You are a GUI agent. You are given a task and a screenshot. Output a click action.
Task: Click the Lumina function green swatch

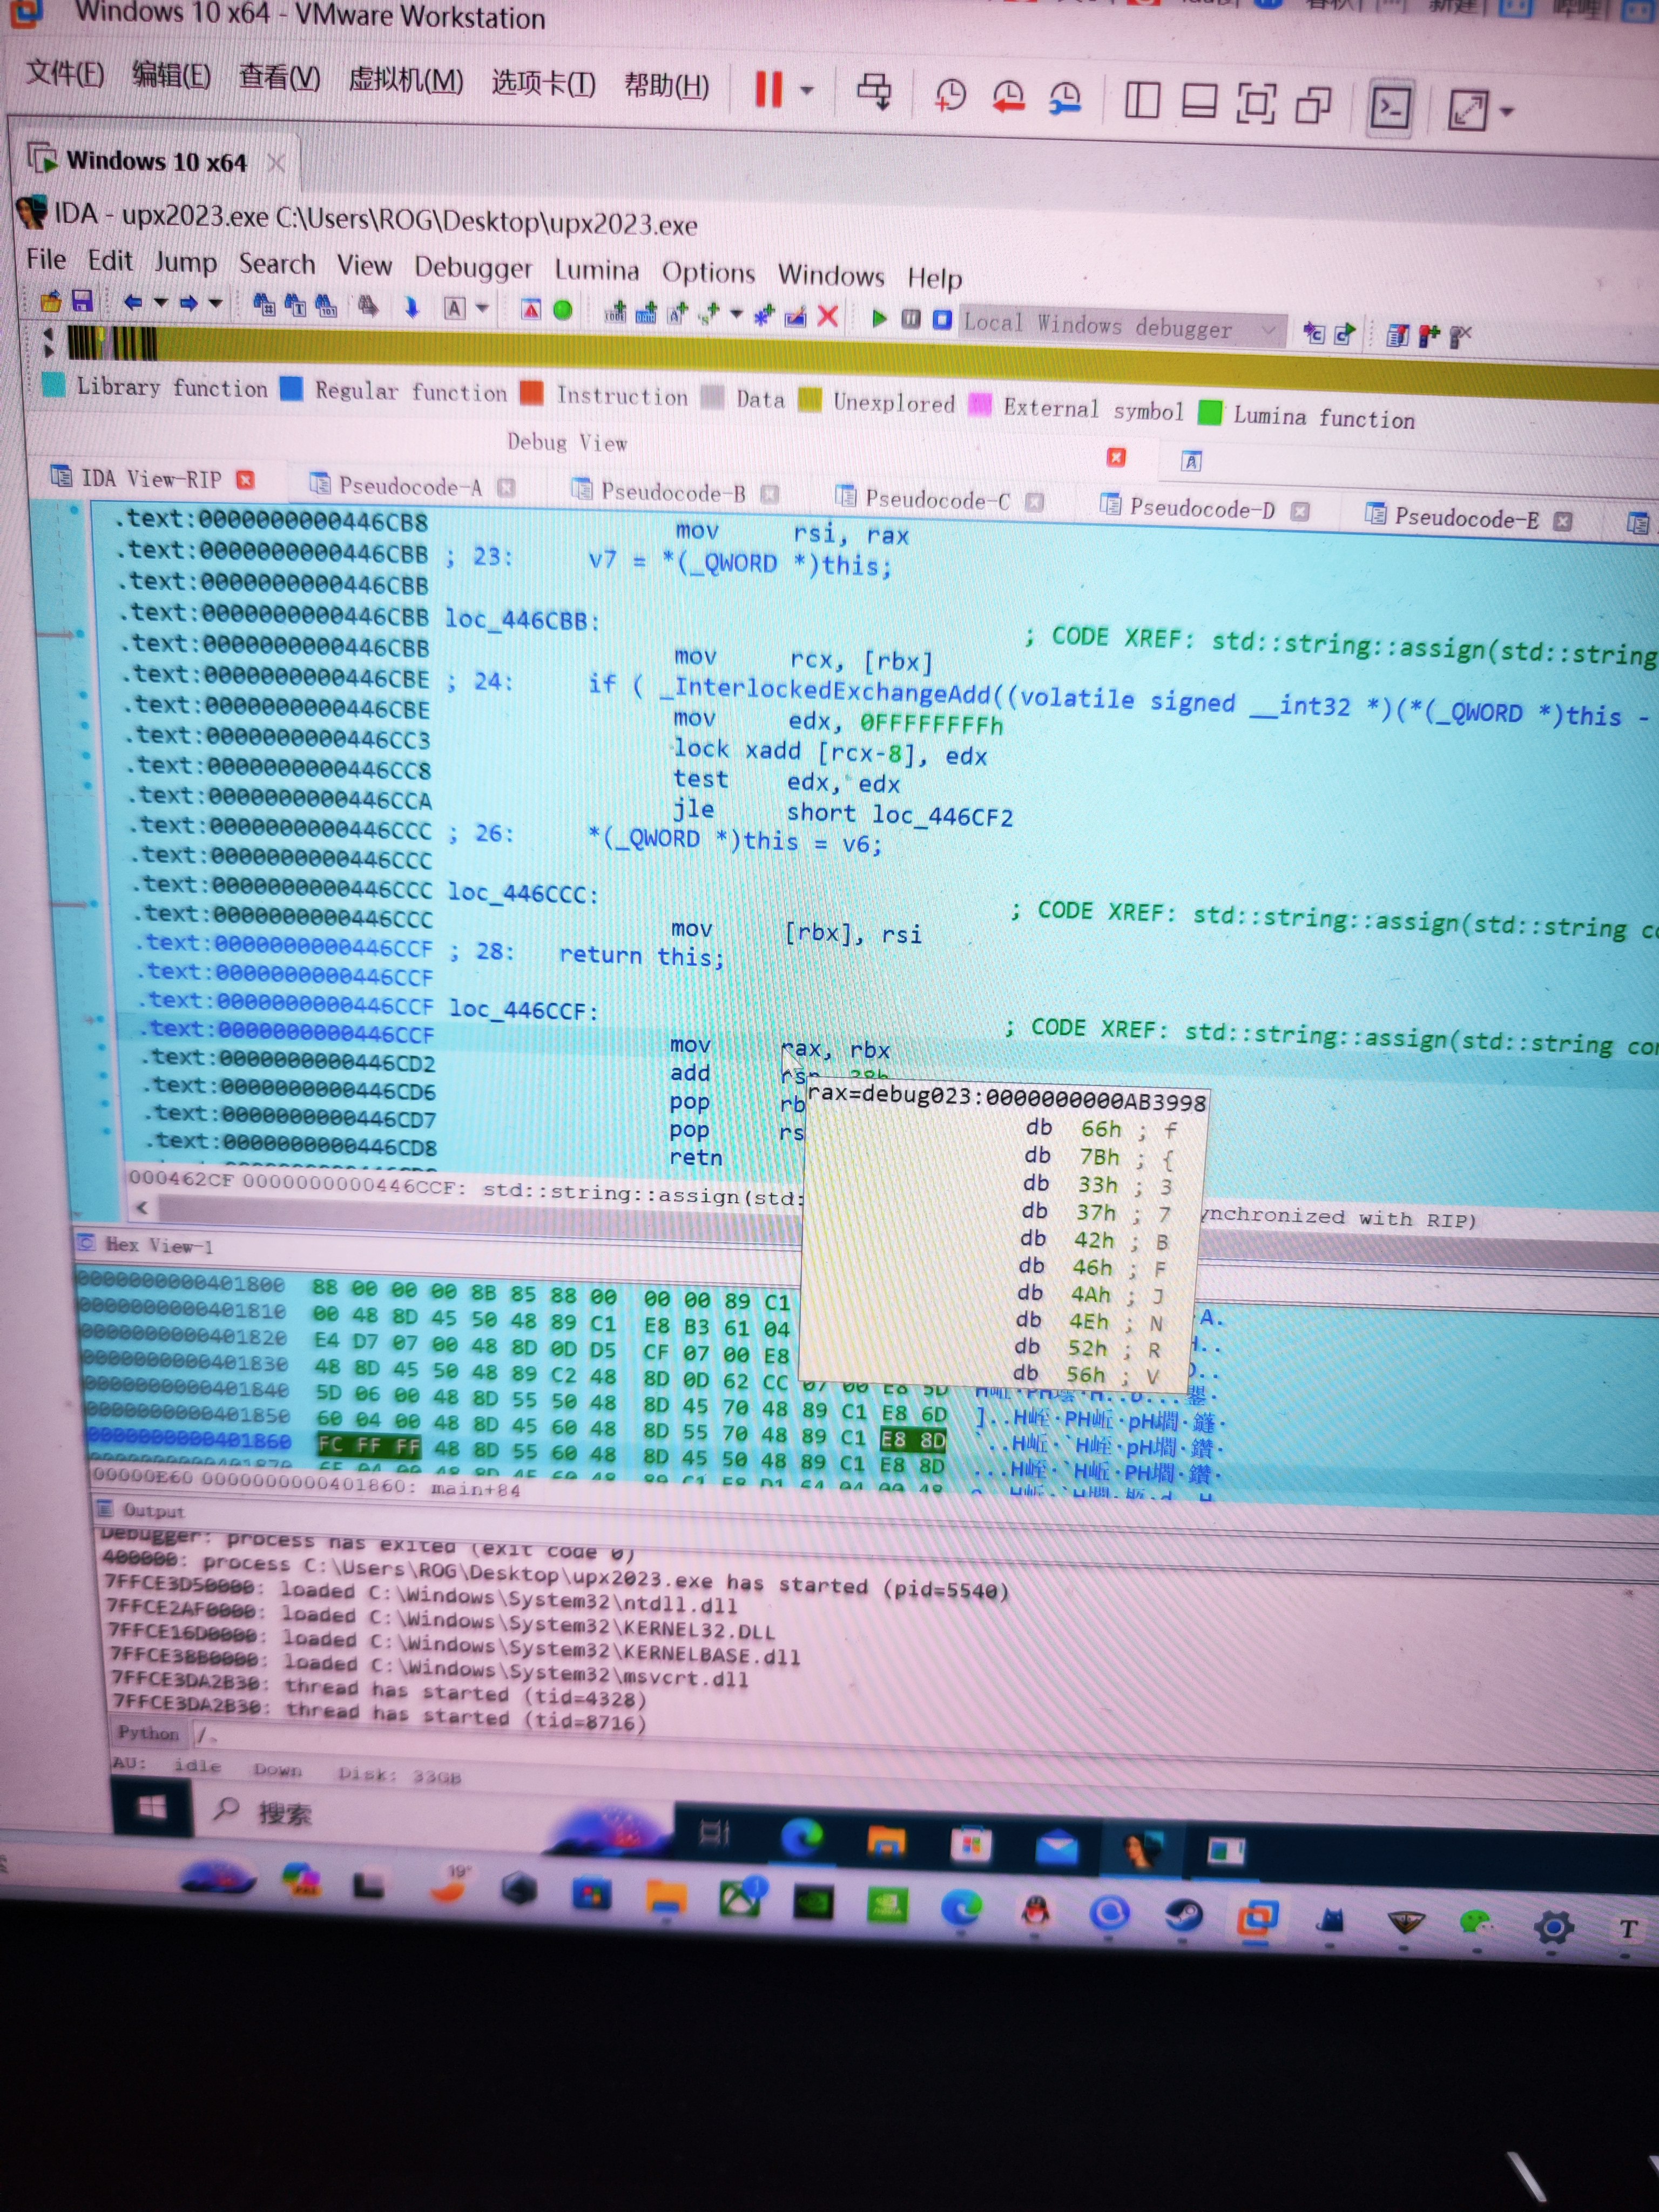(1210, 413)
